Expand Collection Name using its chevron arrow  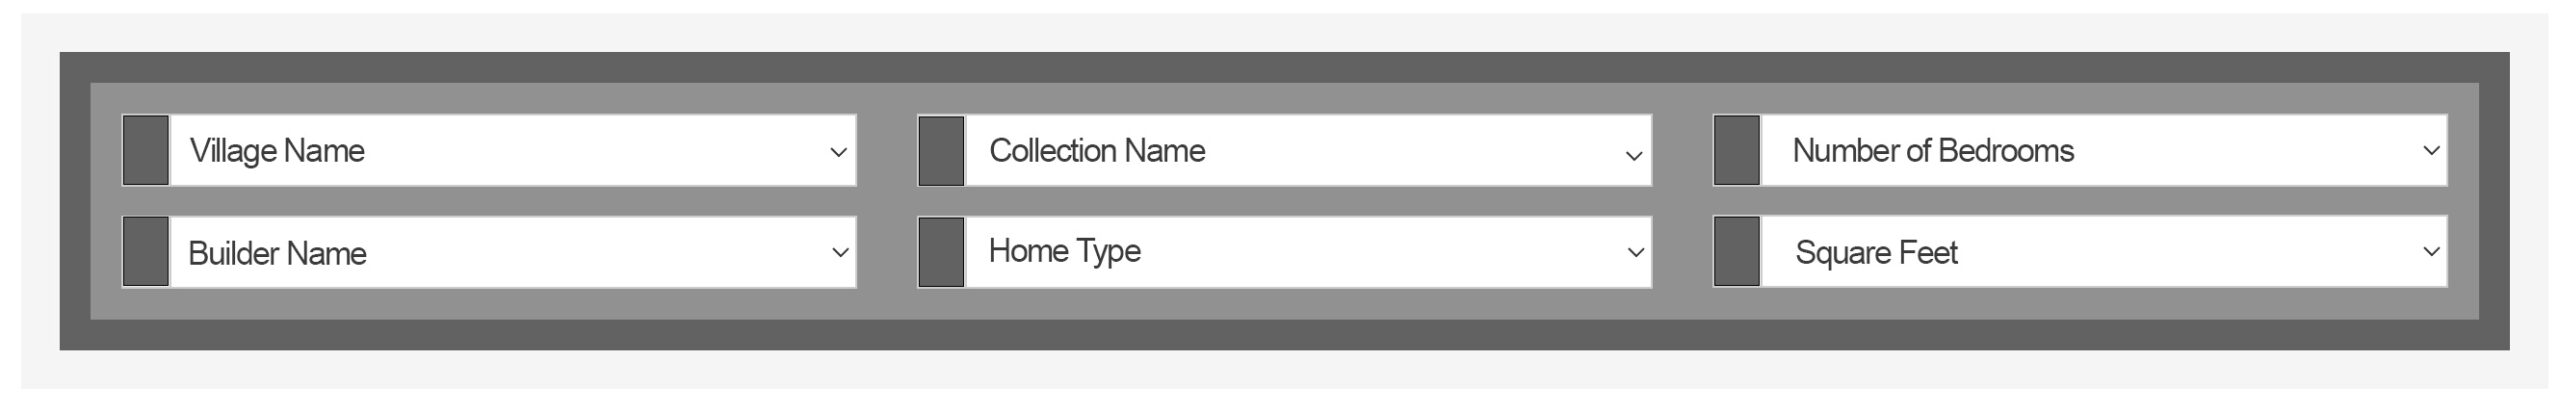[1634, 156]
